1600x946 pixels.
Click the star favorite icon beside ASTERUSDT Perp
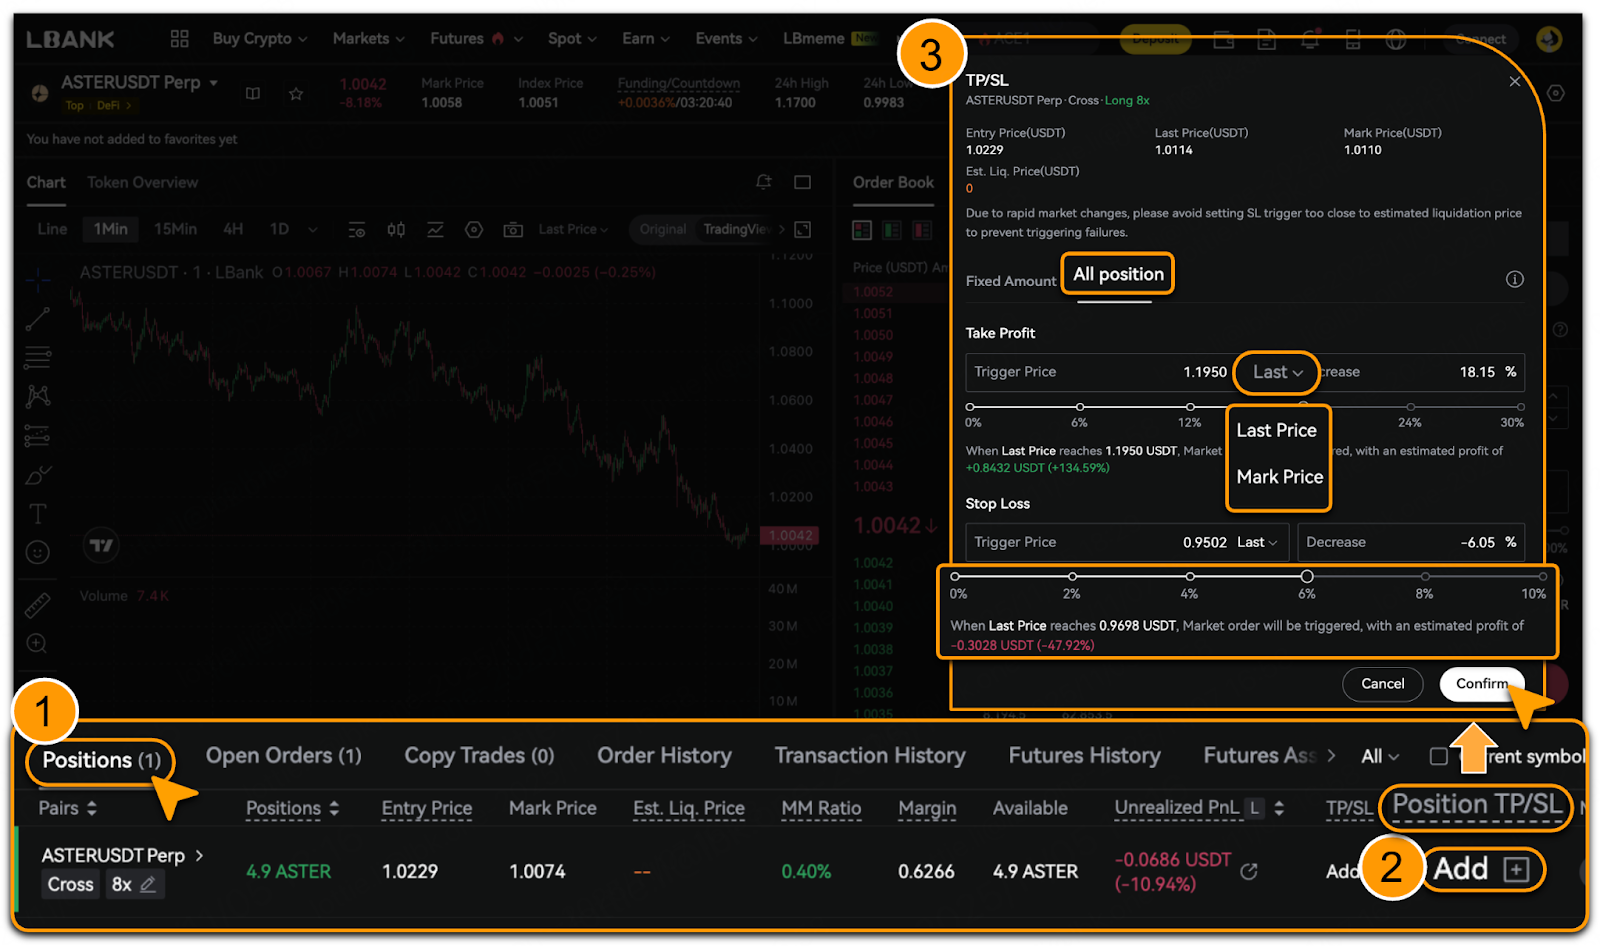[296, 94]
